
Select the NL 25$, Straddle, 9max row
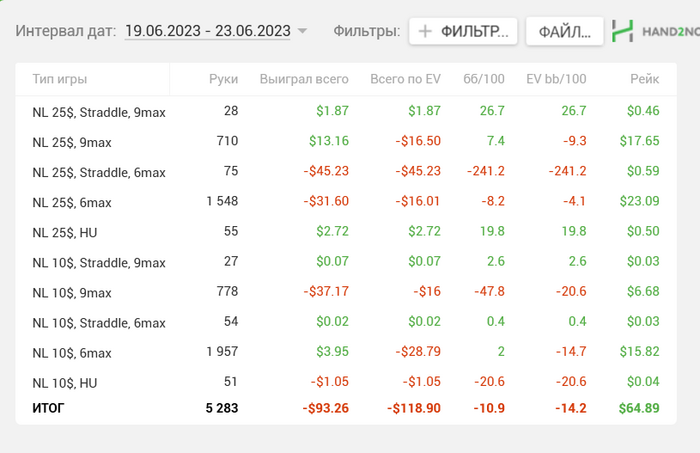tap(99, 112)
